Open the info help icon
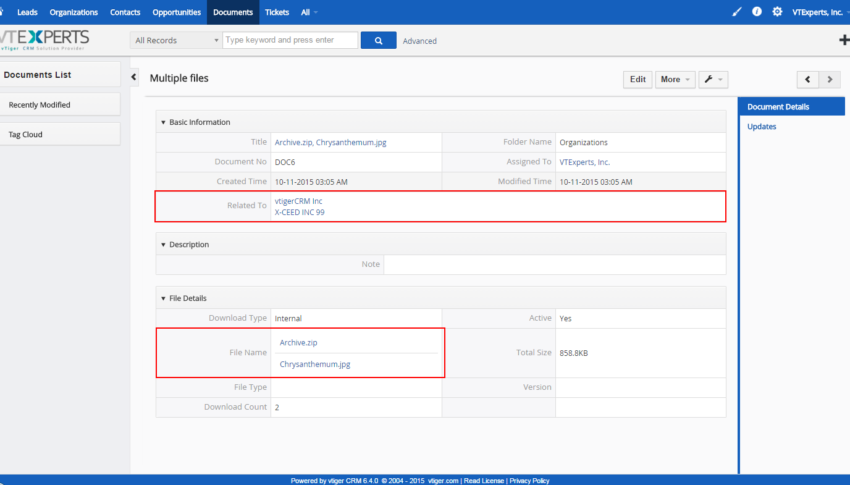The width and height of the screenshot is (850, 485). coord(757,11)
